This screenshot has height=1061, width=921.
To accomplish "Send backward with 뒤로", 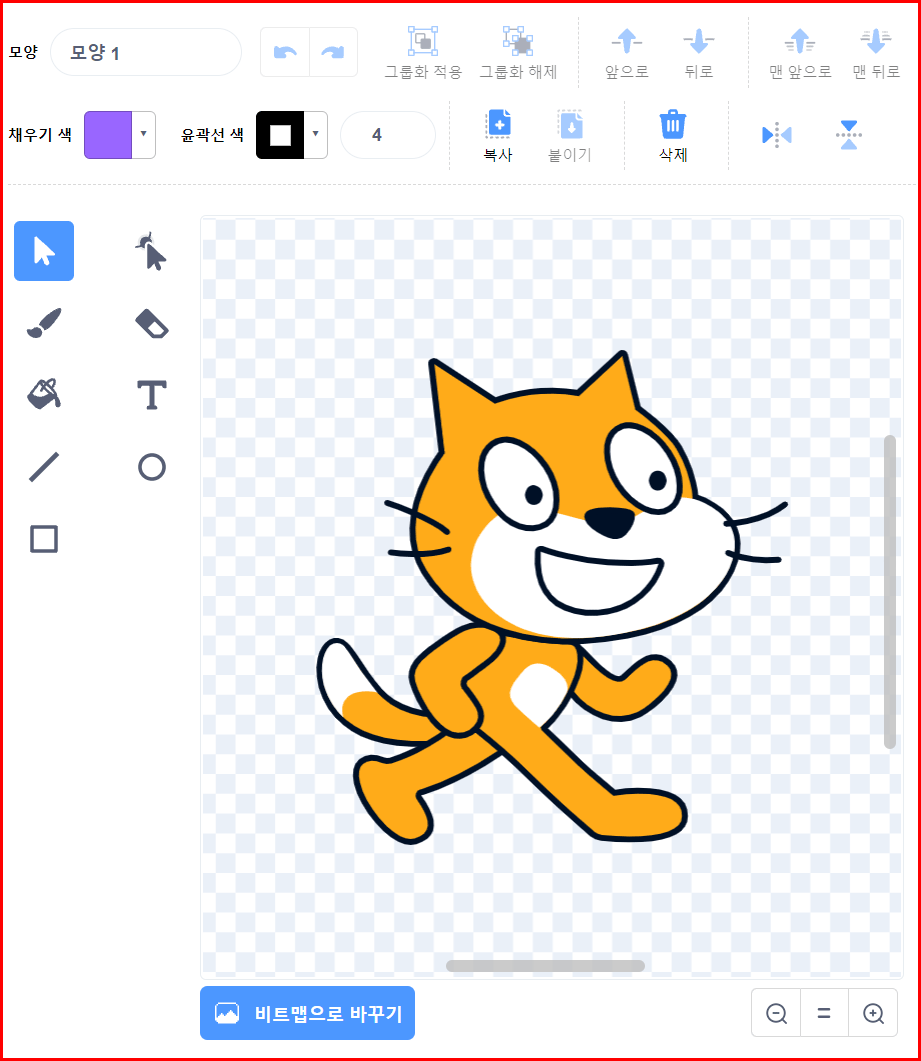I will (698, 53).
